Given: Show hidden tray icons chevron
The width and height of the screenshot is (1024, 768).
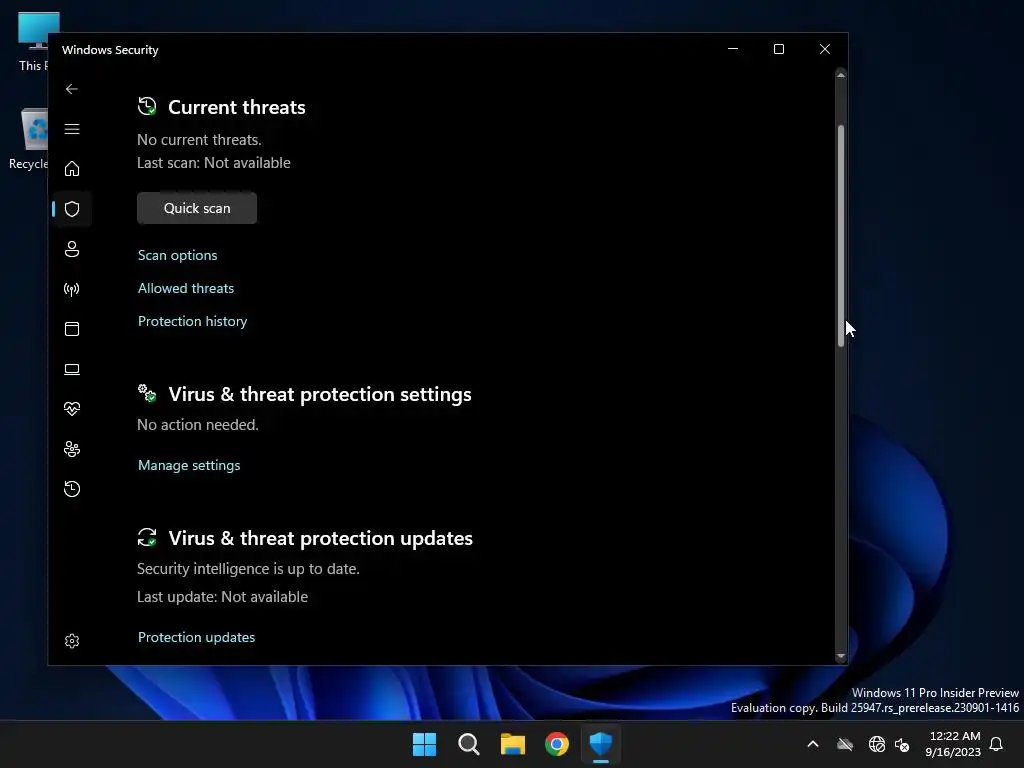Looking at the screenshot, I should 813,744.
